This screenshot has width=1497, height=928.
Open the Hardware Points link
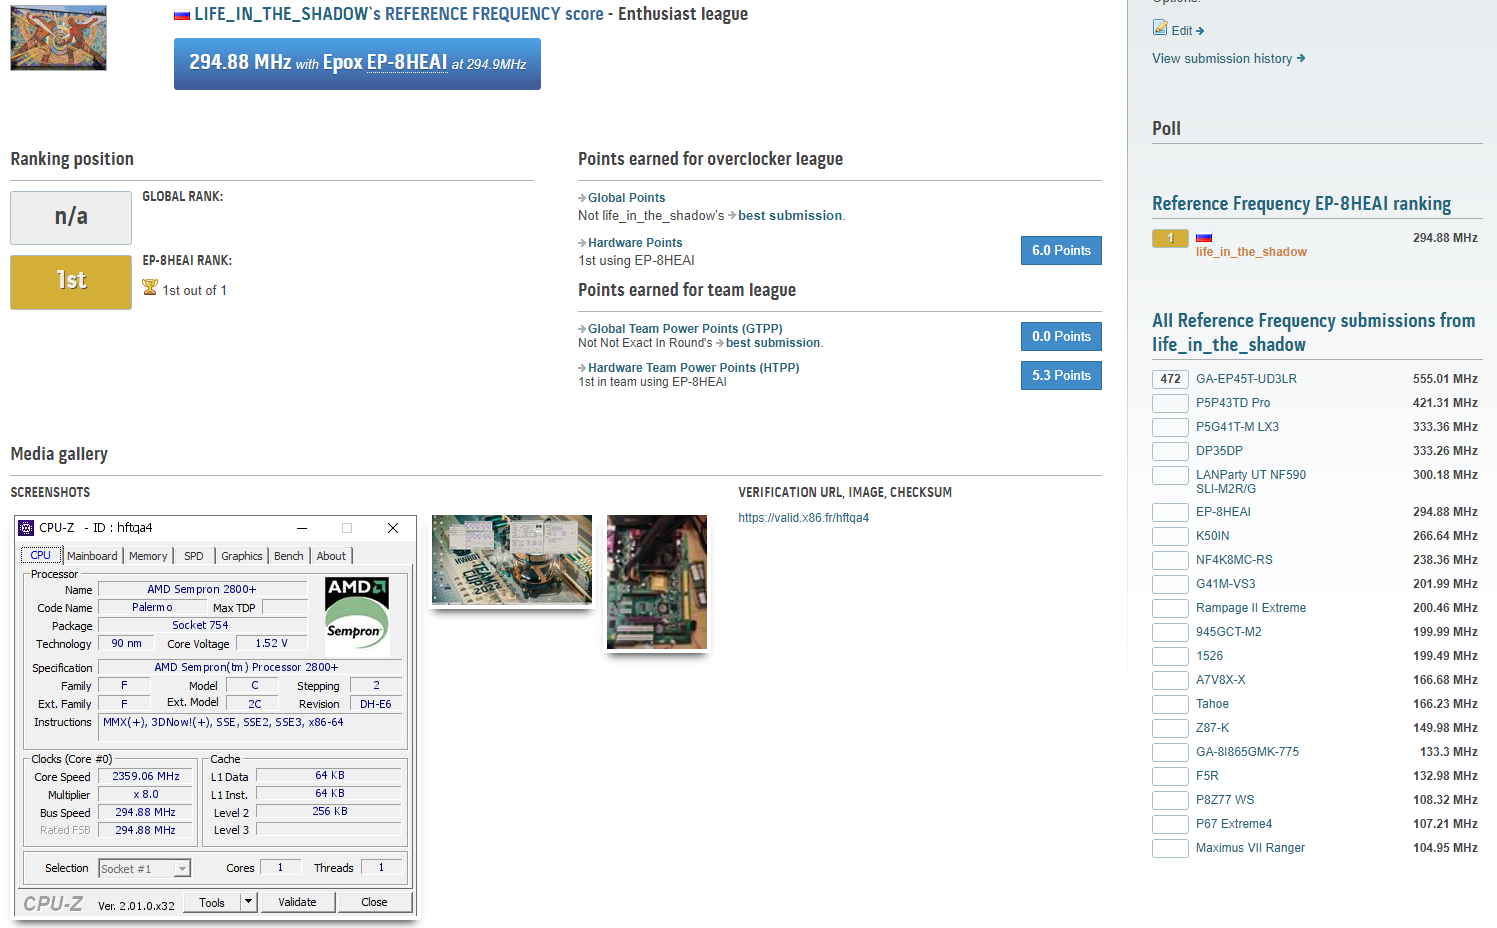click(635, 243)
